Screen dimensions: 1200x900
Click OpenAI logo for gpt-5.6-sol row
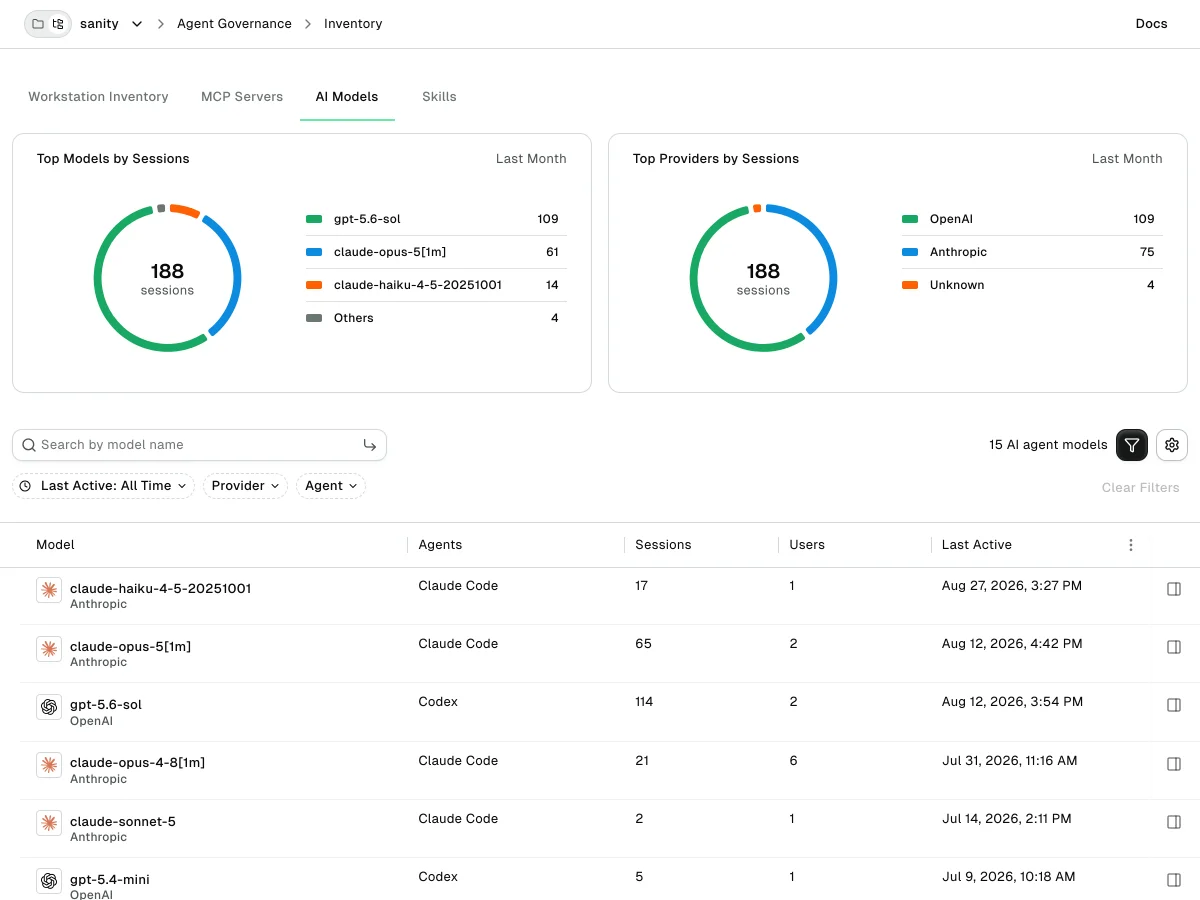pos(49,707)
